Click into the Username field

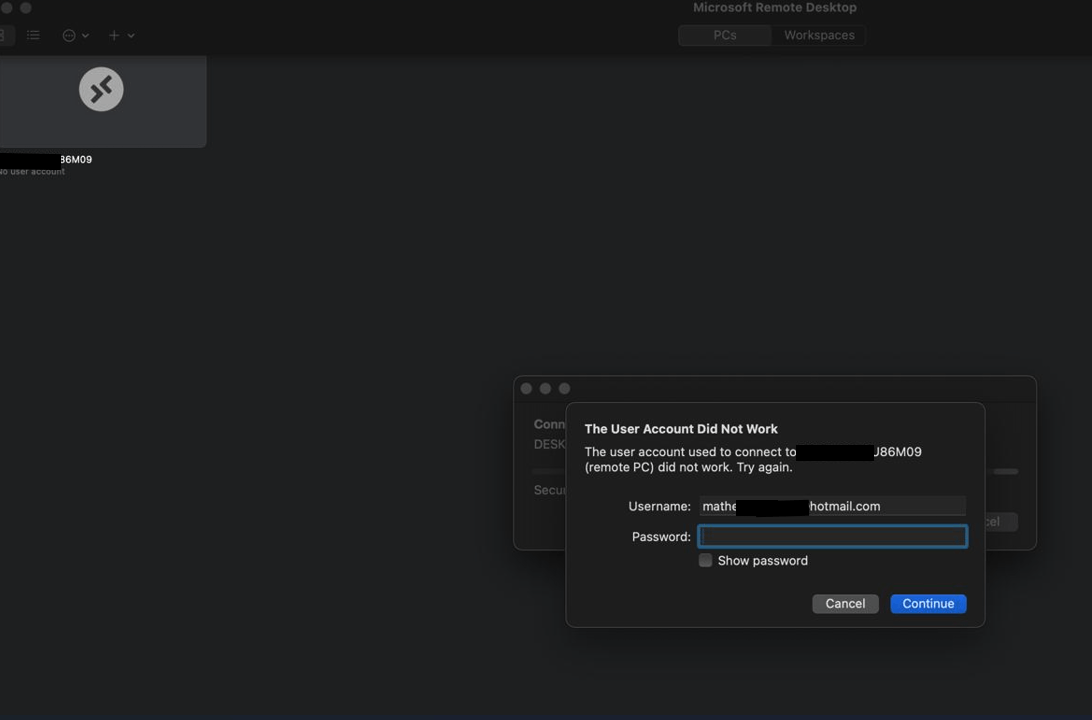coord(832,506)
